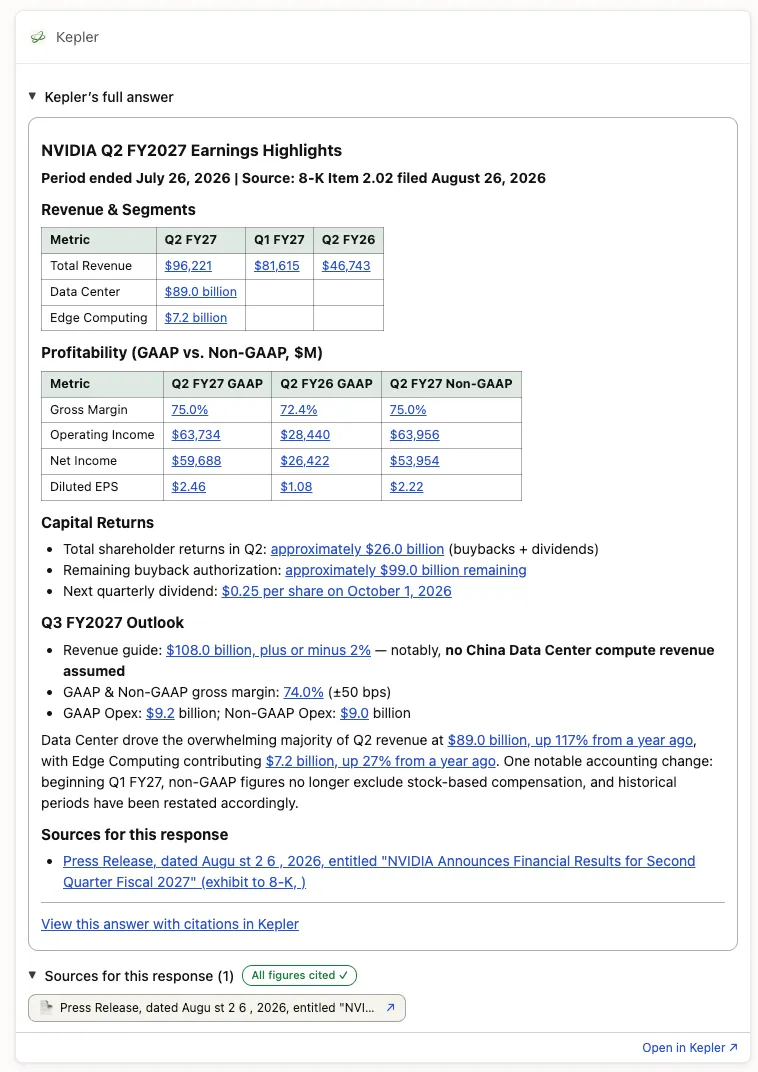This screenshot has width=758, height=1072.
Task: Click "$108.0 billion, plus or minus 2%" link
Action: tap(269, 650)
